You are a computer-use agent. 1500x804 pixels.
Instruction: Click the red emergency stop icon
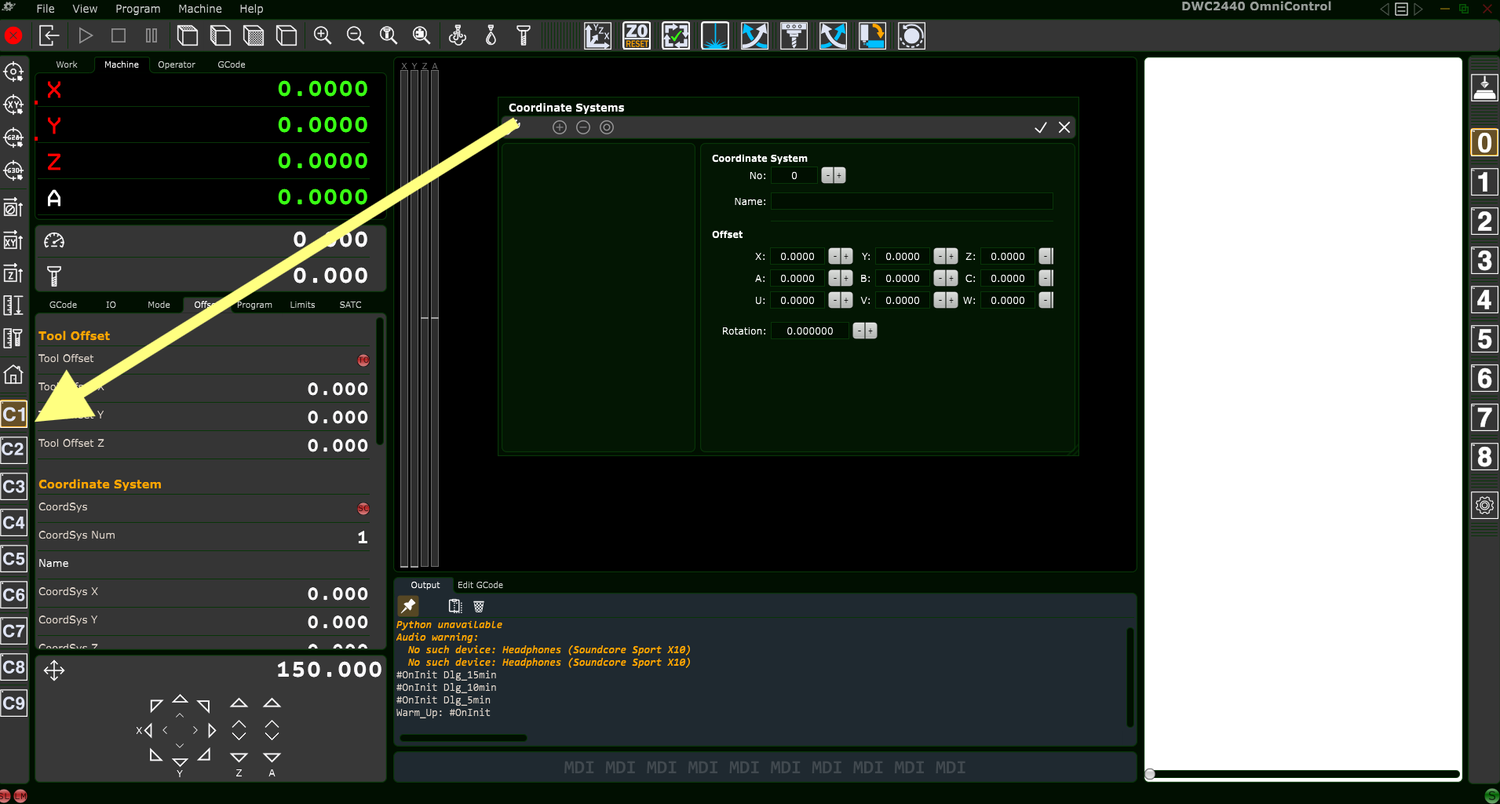point(13,36)
